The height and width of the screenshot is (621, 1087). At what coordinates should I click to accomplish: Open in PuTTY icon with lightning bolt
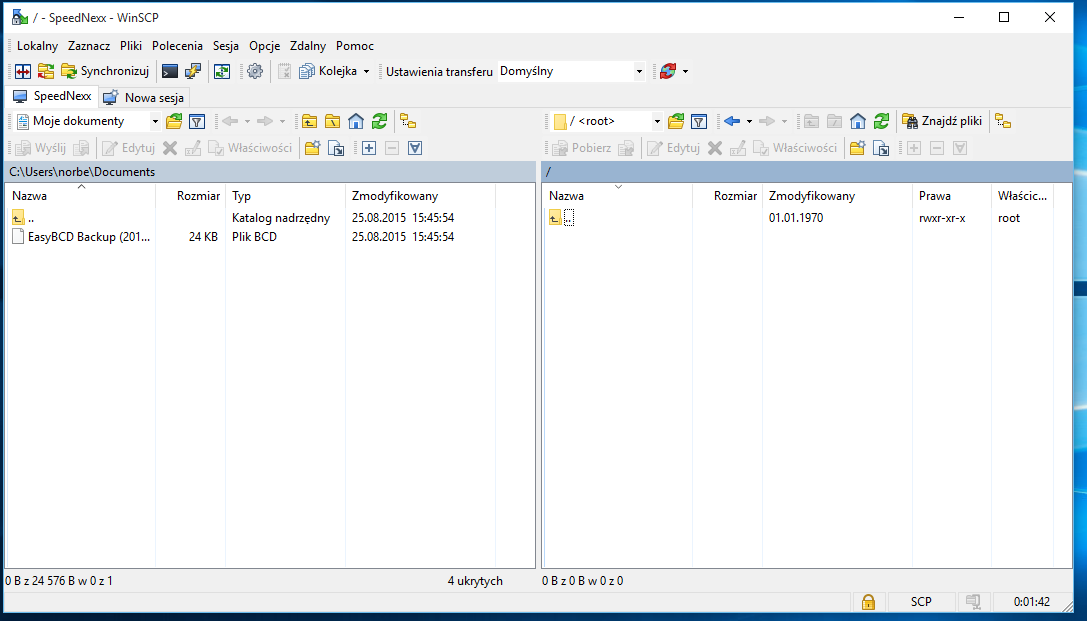[192, 71]
